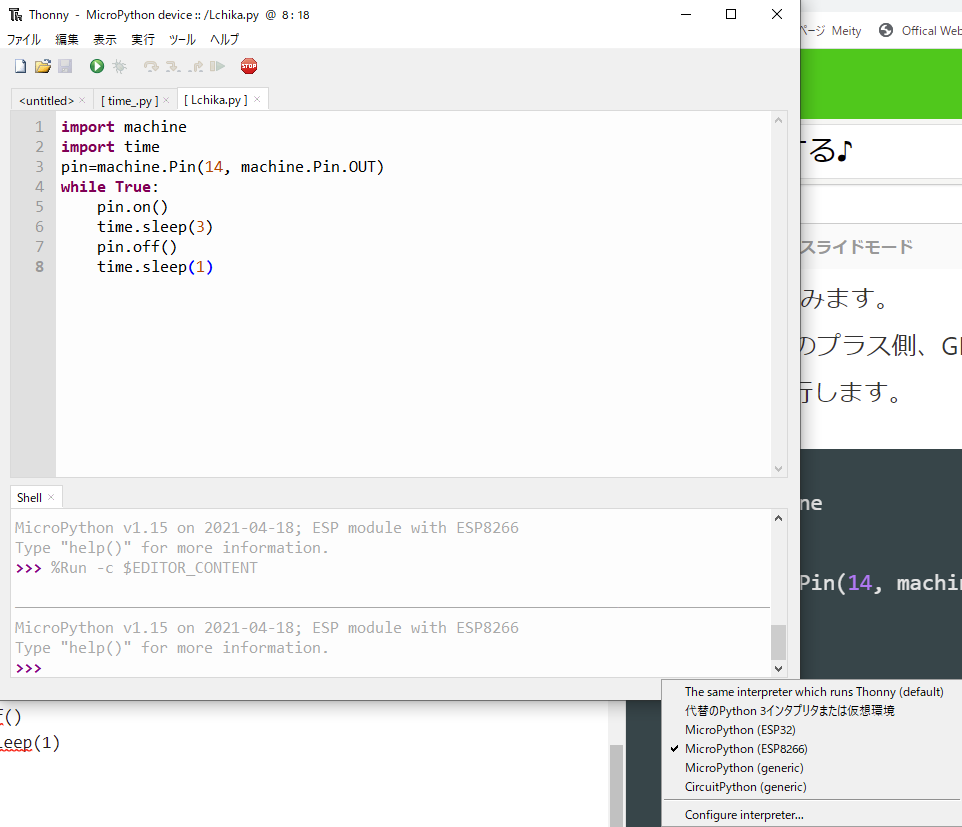Minimize the Thonny window

pyautogui.click(x=686, y=14)
